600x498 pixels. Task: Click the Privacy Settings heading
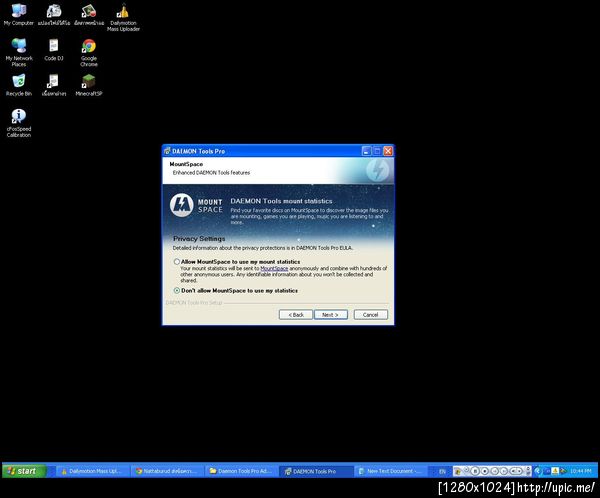click(199, 238)
